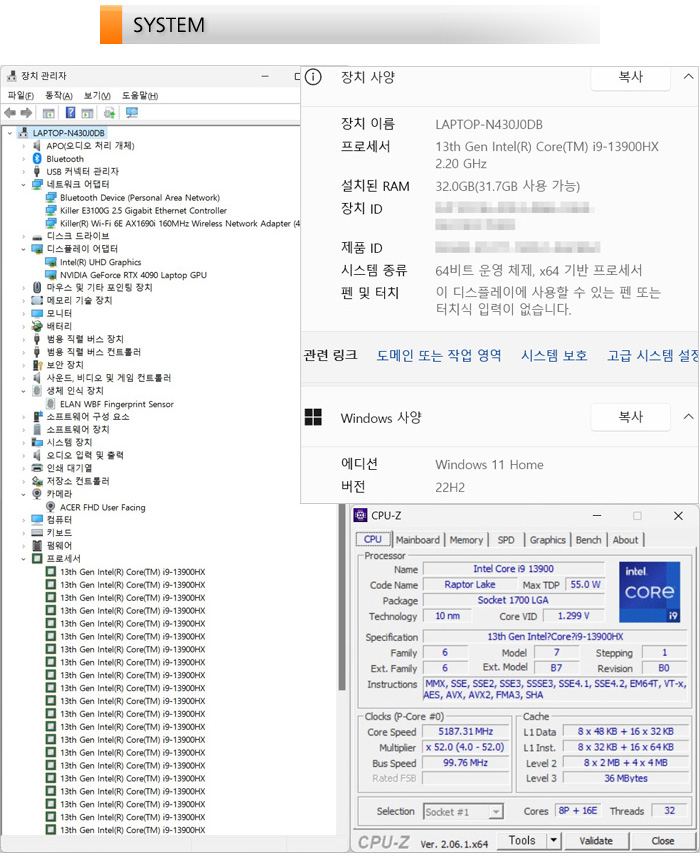Collapse the 카메라 category
Viewport: 700px width, 858px height.
click(x=24, y=495)
